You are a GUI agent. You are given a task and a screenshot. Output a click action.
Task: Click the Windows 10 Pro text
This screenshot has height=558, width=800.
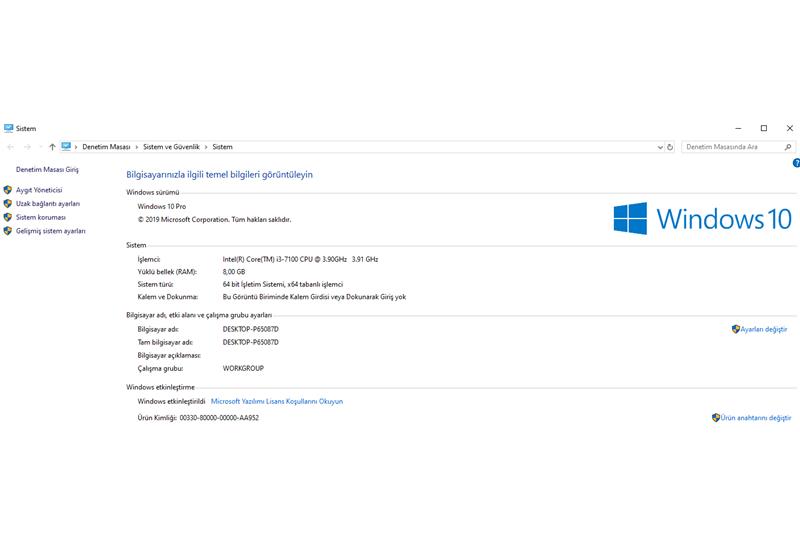tap(162, 207)
